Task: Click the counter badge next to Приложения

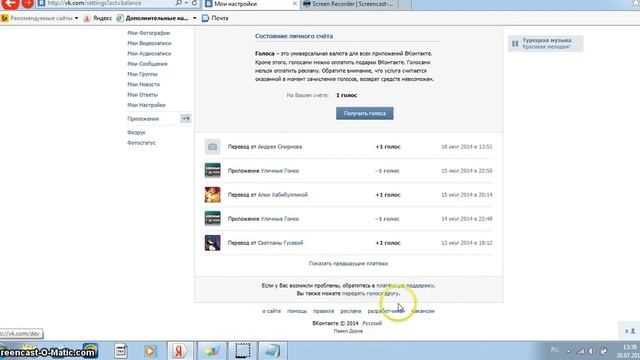Action: [186, 119]
